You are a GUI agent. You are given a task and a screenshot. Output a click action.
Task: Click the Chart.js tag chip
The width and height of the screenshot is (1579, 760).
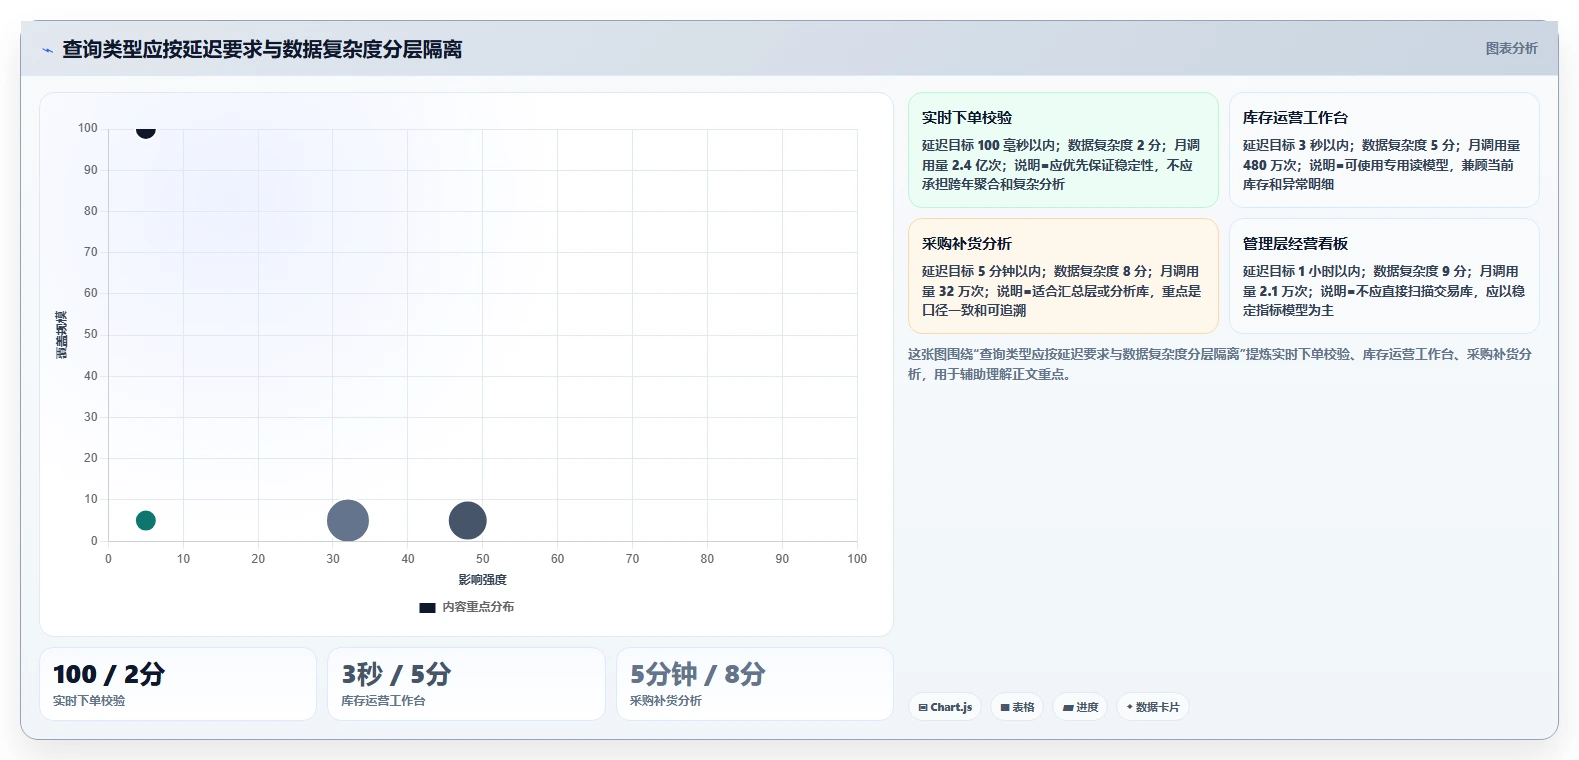(945, 707)
